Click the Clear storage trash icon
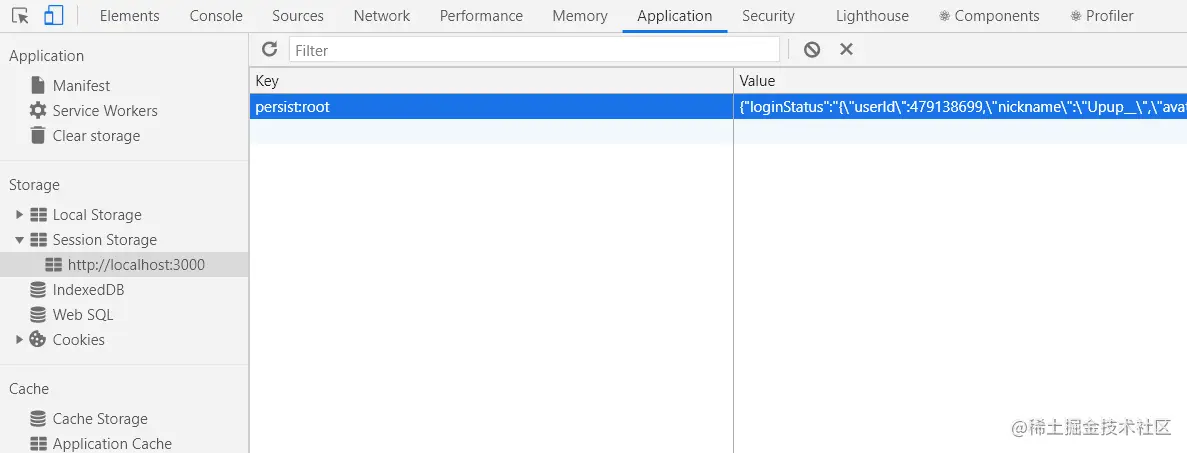Screen dimensions: 1187x453 [38, 136]
